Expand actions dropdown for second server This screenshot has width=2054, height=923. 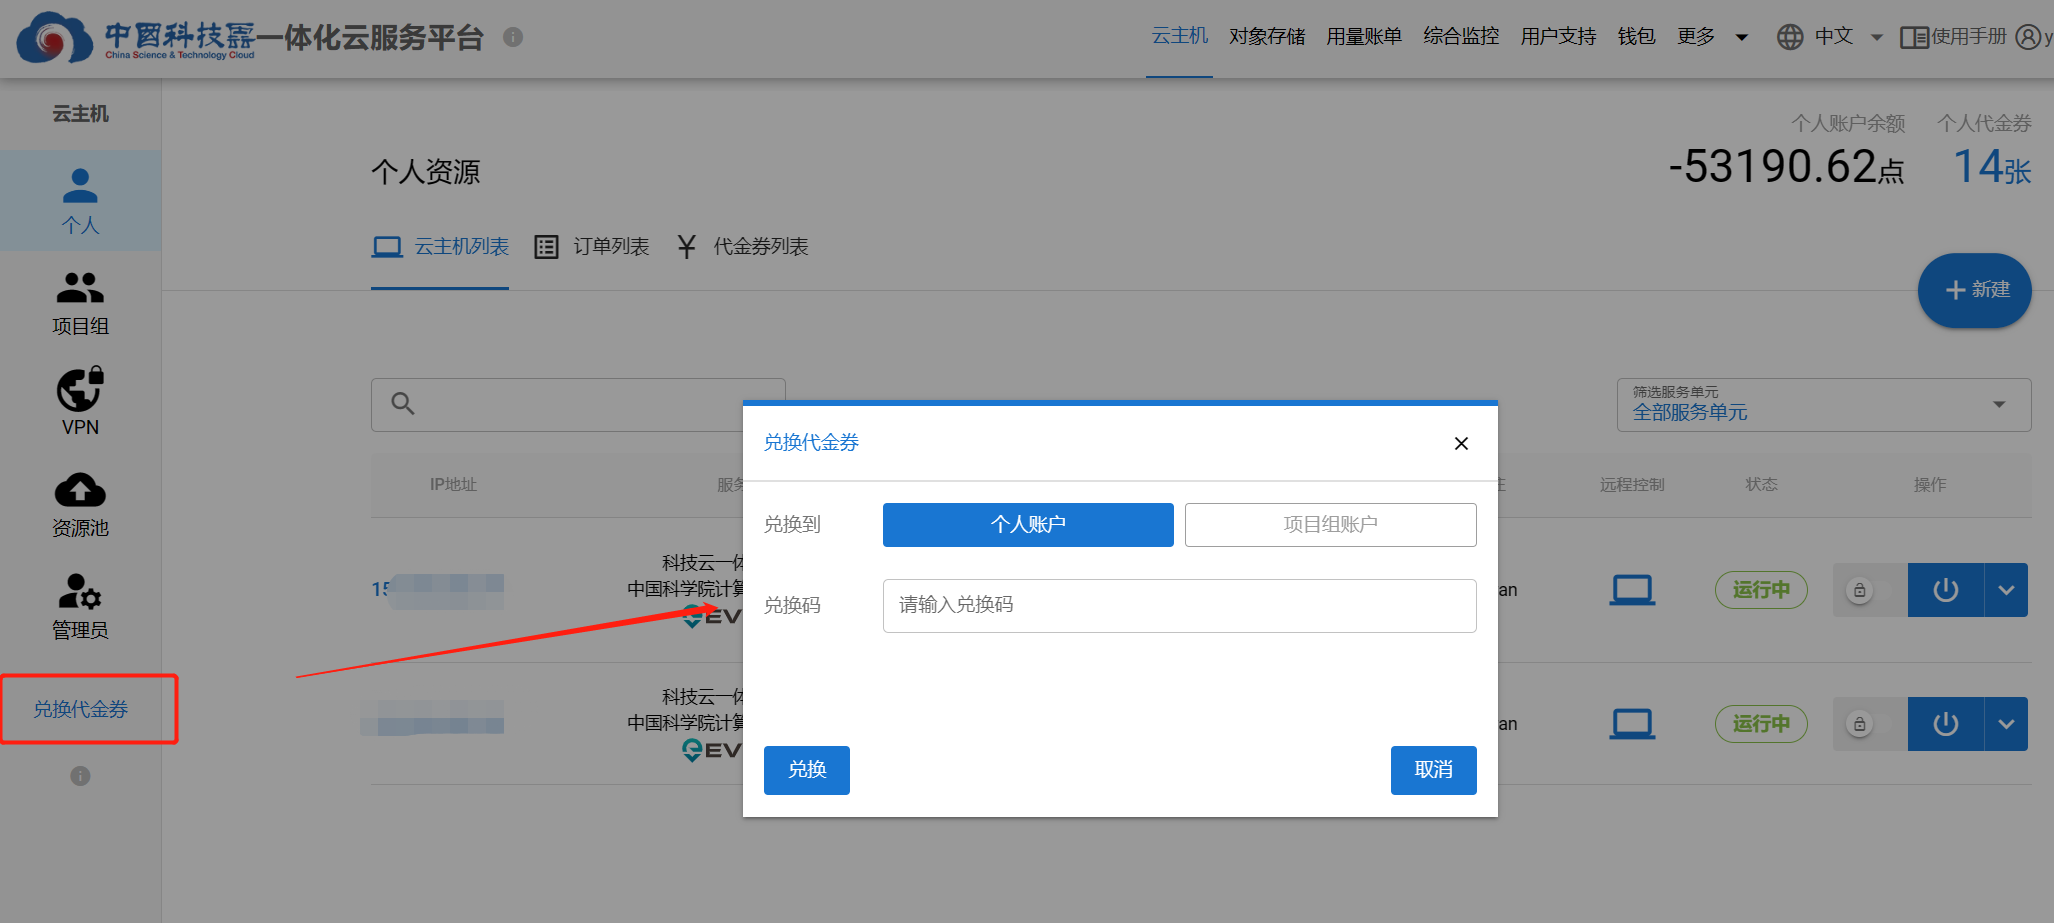point(2006,724)
